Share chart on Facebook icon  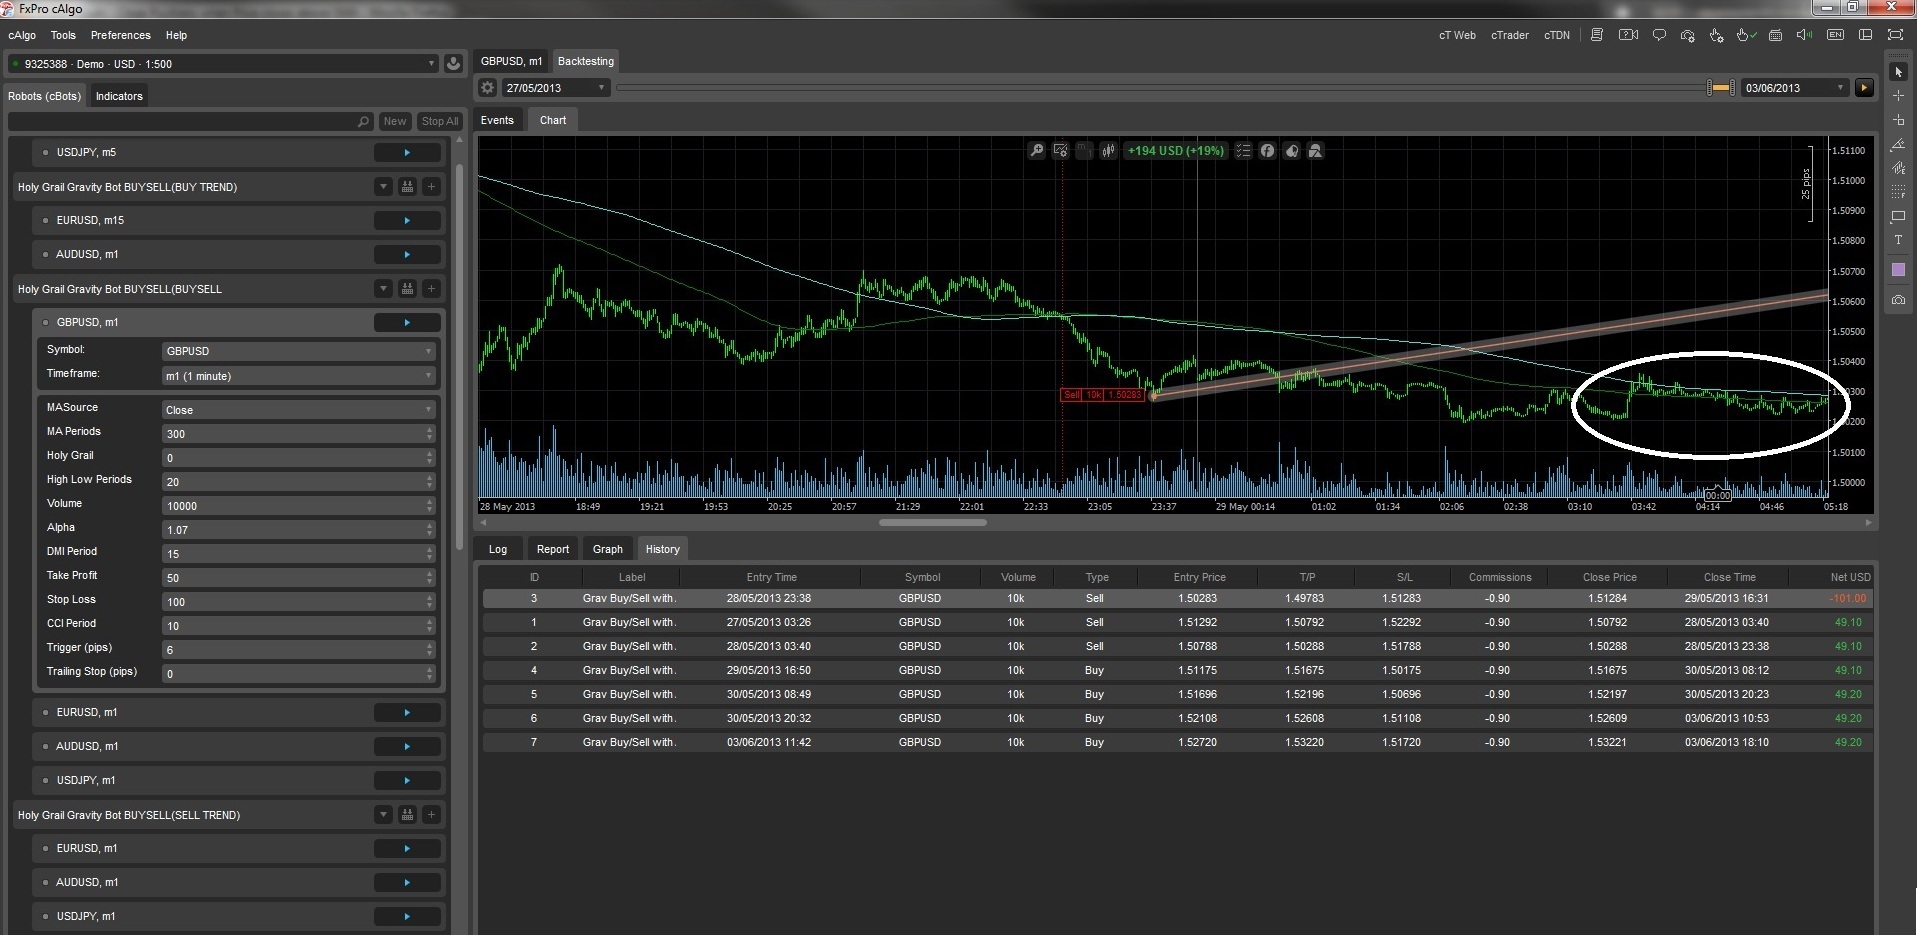[x=1267, y=151]
